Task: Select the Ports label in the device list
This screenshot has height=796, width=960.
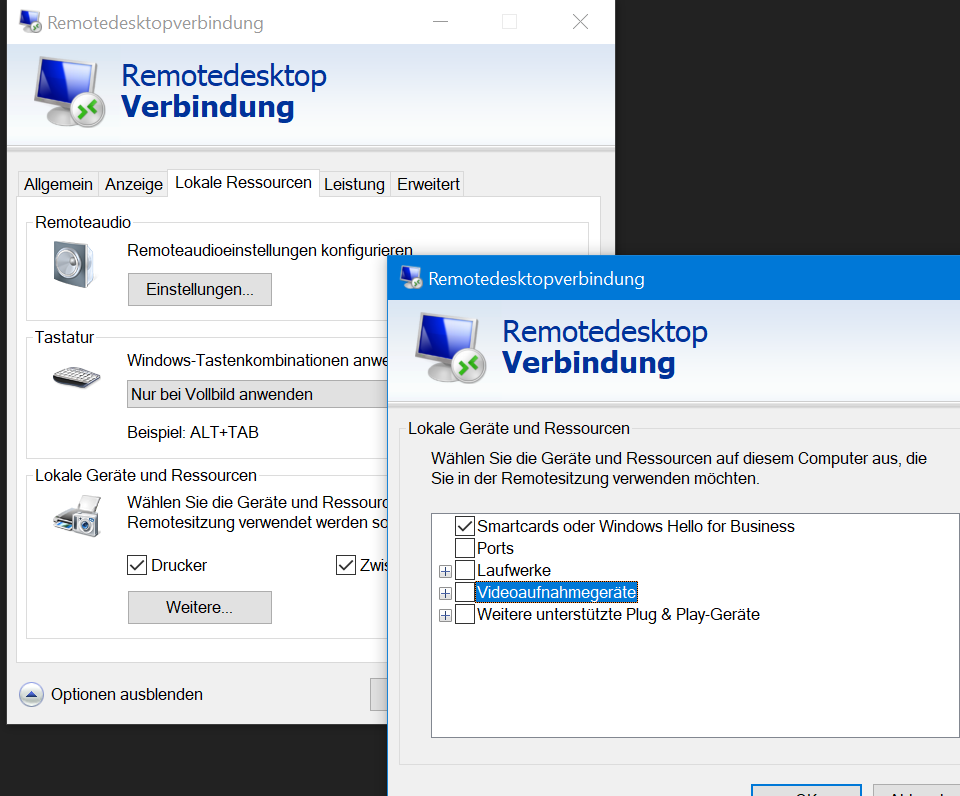Action: pyautogui.click(x=495, y=548)
